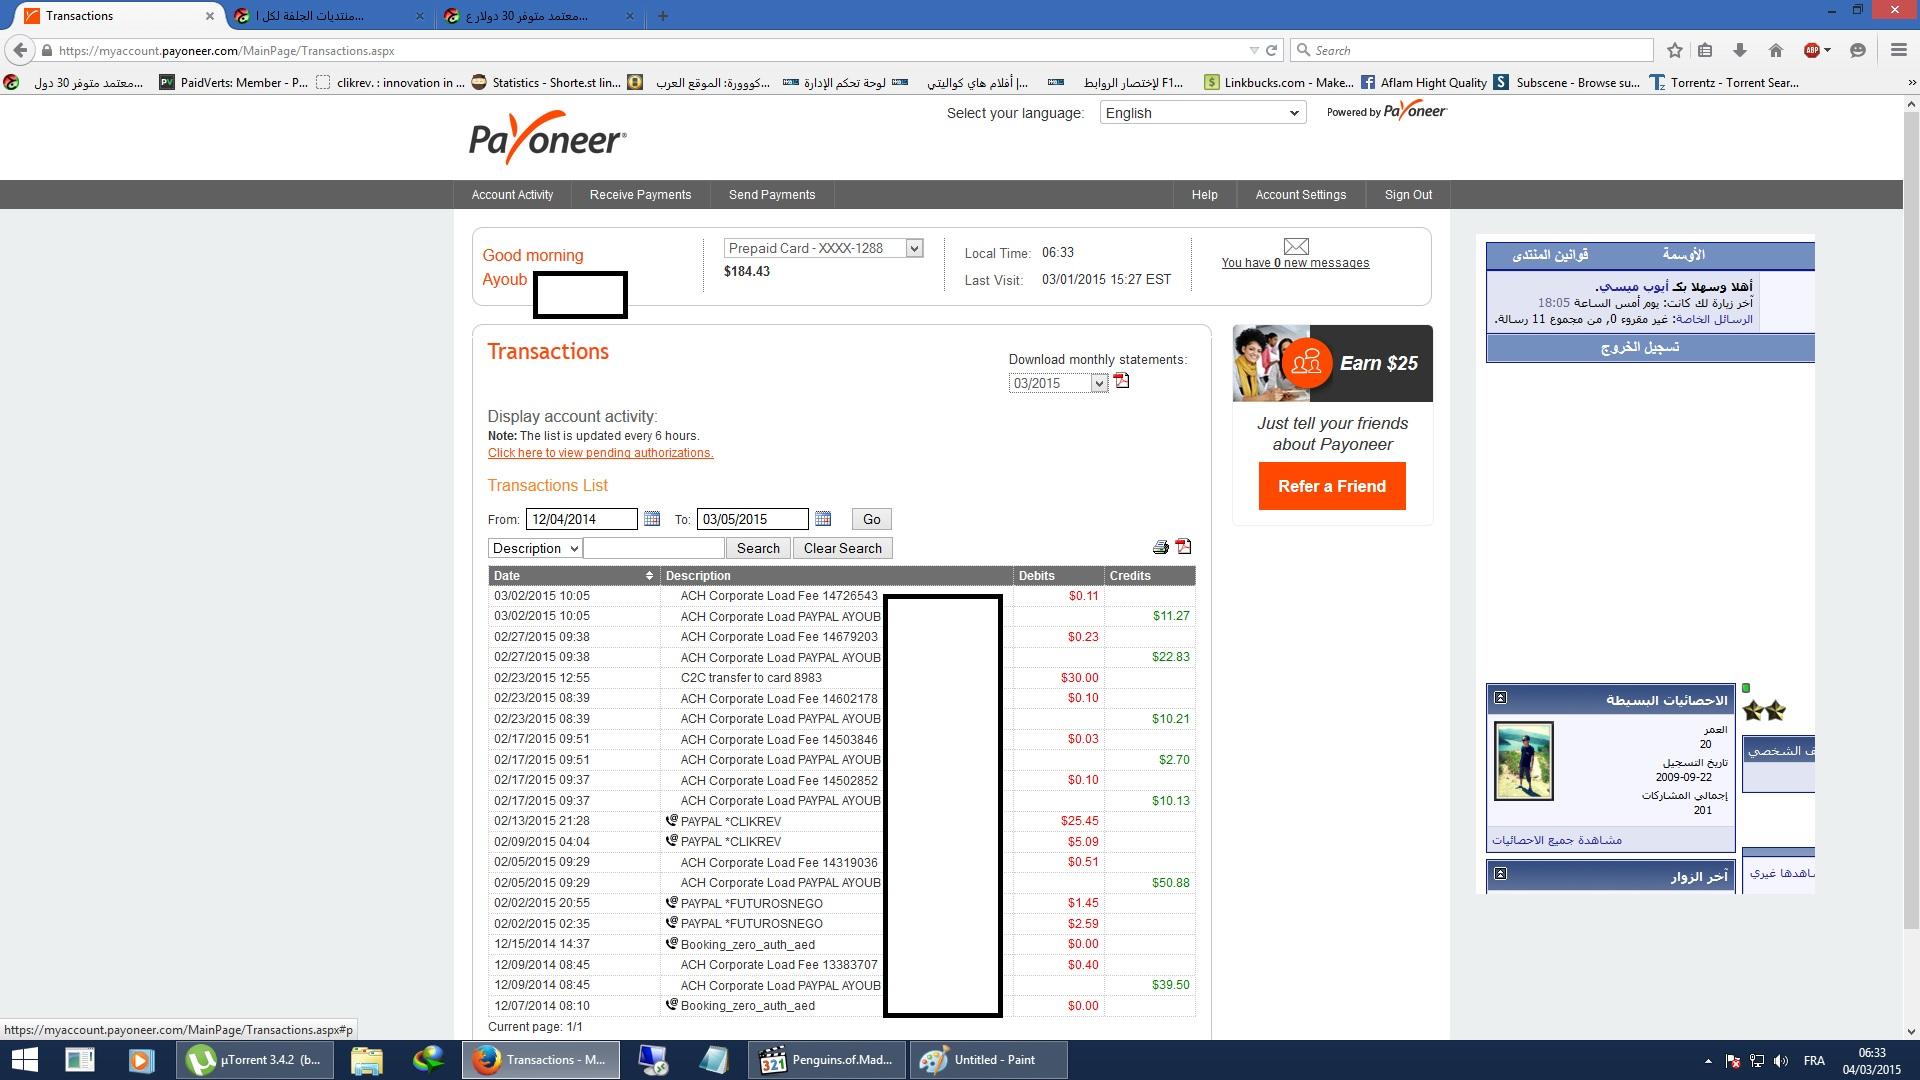This screenshot has height=1080, width=1920.
Task: Sort transactions using the Date column header
Action: pyautogui.click(x=573, y=576)
